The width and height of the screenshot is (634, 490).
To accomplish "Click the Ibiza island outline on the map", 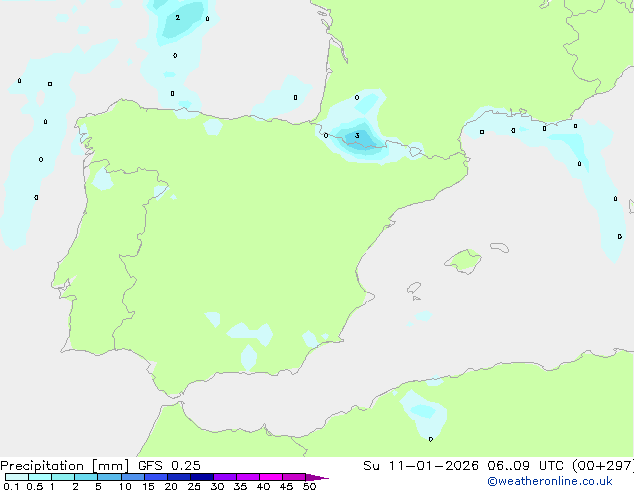I will [x=414, y=288].
